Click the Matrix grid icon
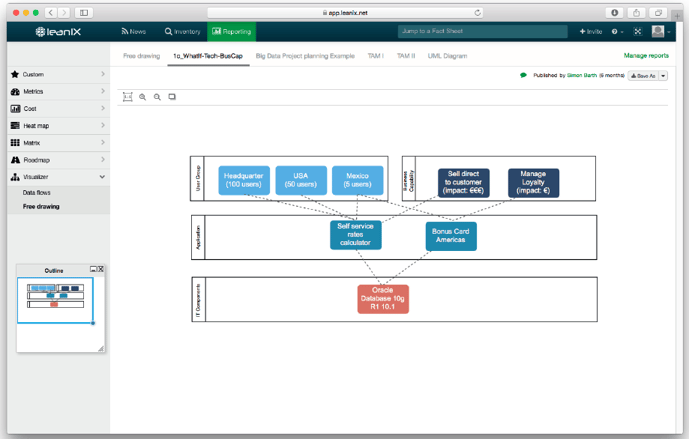The image size is (689, 439). [15, 143]
